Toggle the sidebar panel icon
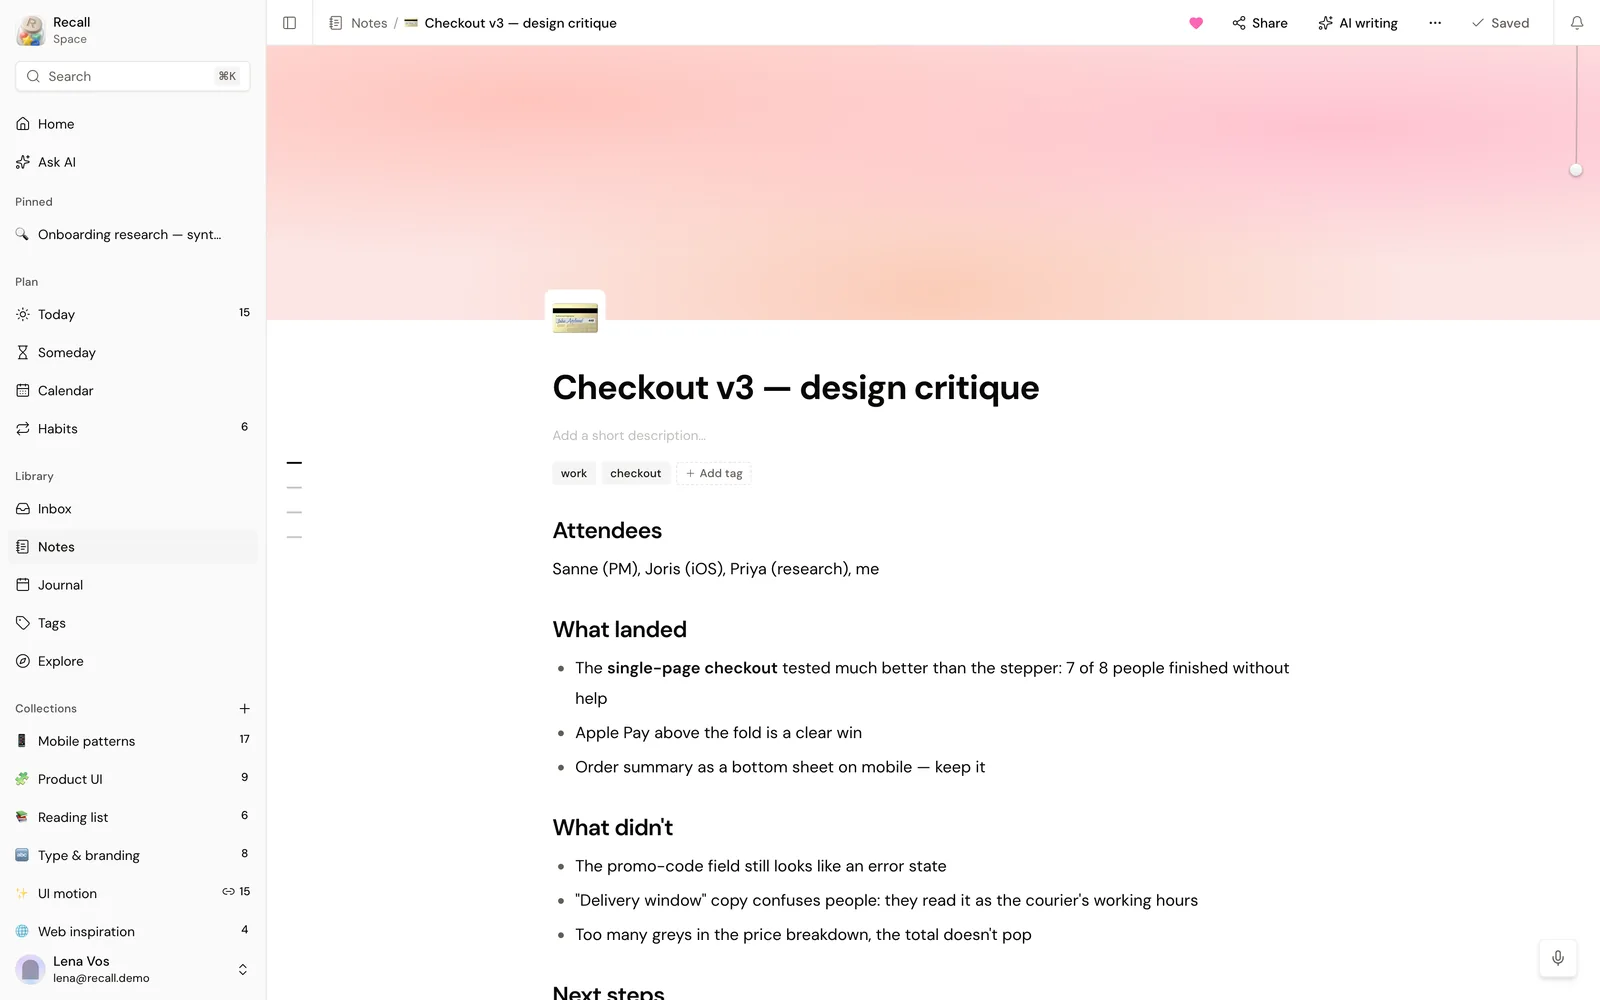The image size is (1600, 1000). pyautogui.click(x=289, y=23)
